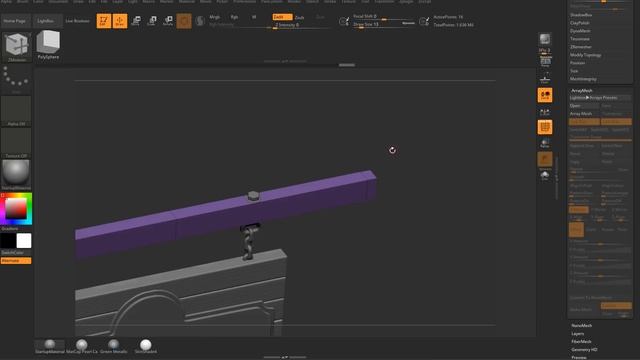Select the Rotate transform tool
The image size is (640, 360).
click(x=168, y=21)
